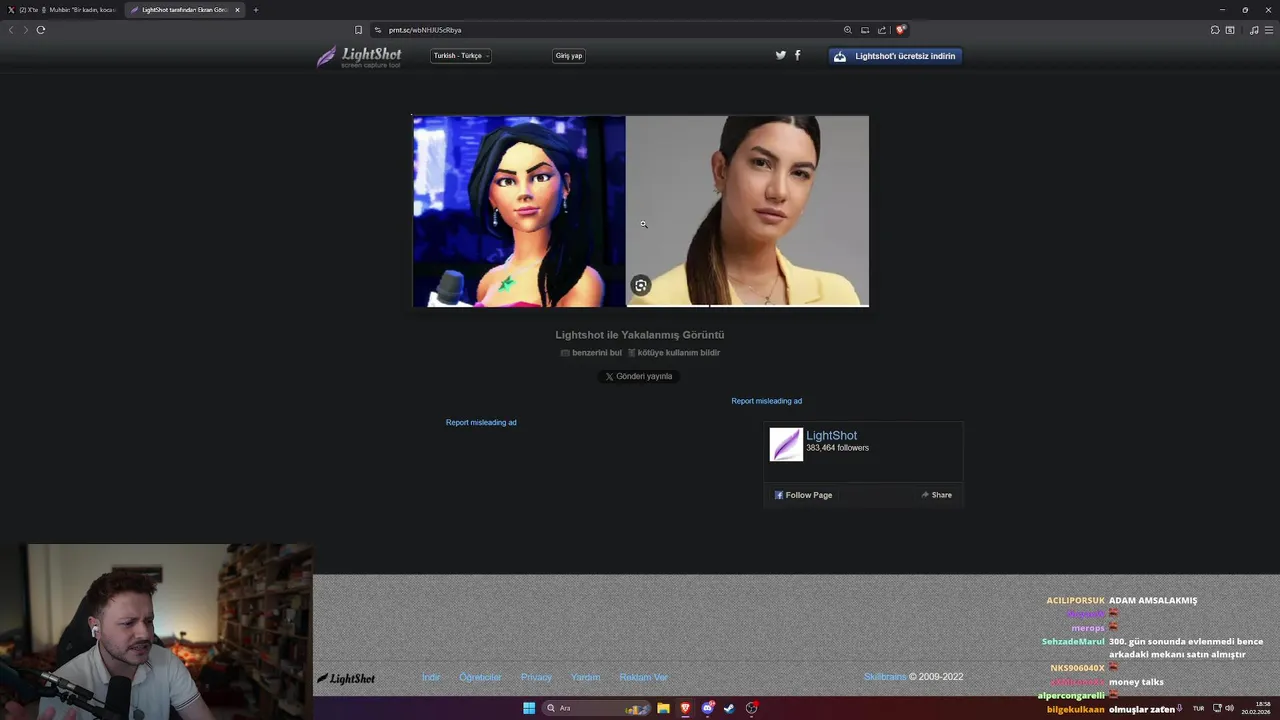
Task: Click the Windows taskbar search box
Action: pos(597,708)
